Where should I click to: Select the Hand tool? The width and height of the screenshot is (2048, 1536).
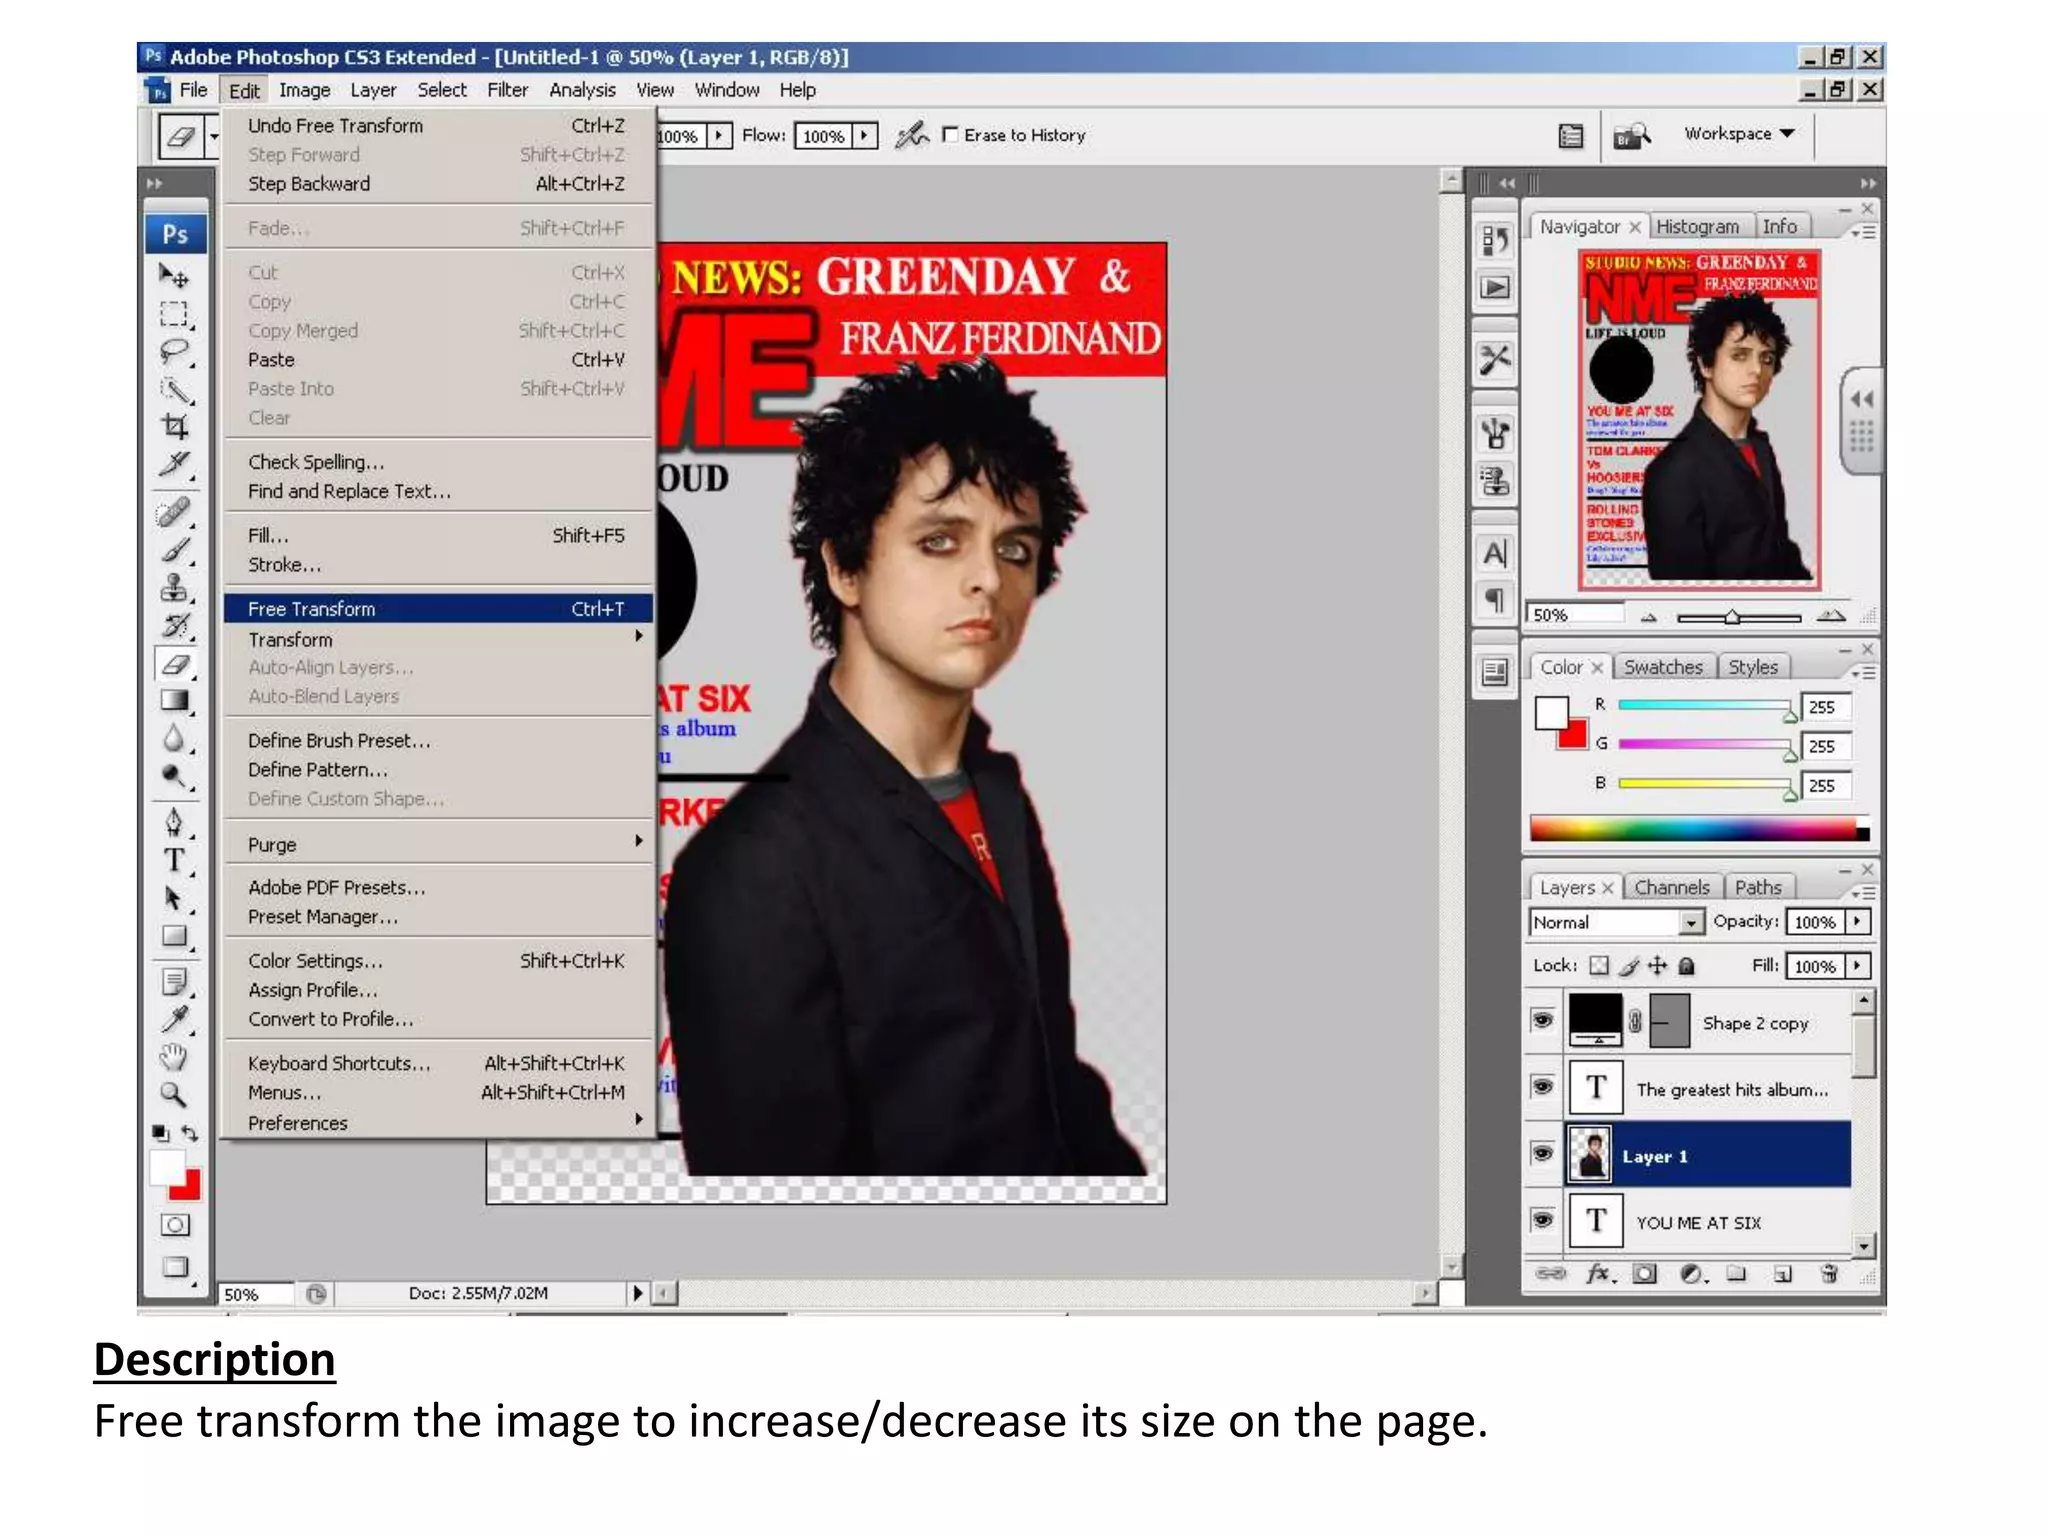tap(174, 1058)
